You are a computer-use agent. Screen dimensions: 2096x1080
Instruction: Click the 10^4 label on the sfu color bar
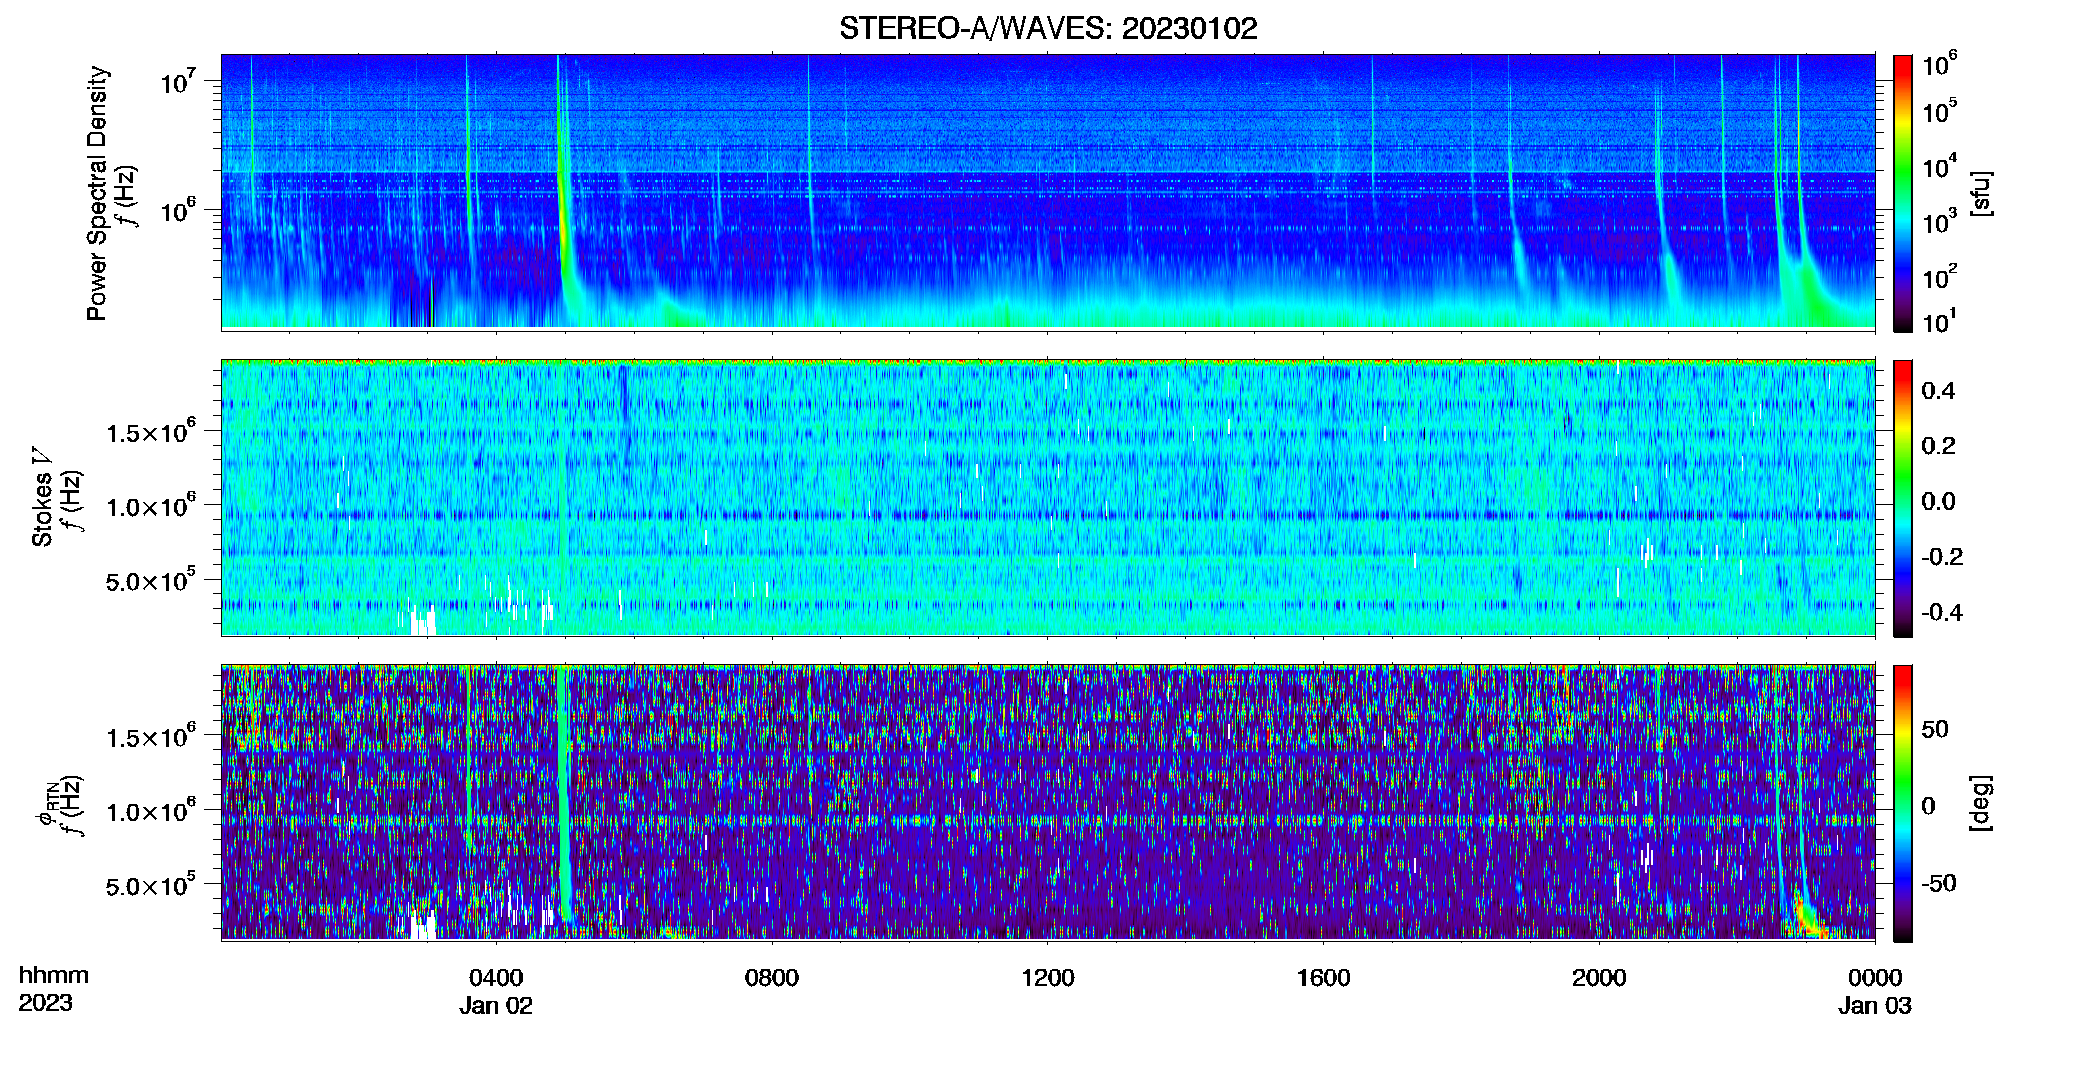pos(1939,166)
